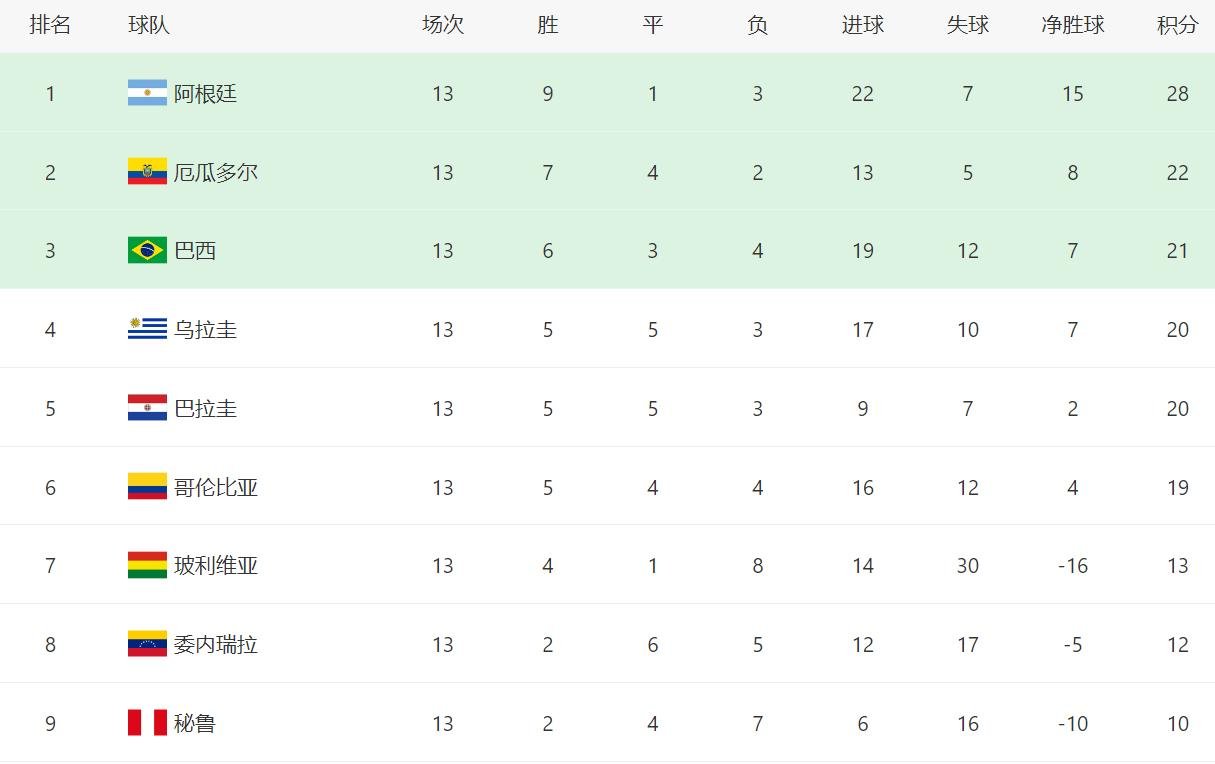
Task: Open the 乌拉圭 team page
Action: pos(205,329)
